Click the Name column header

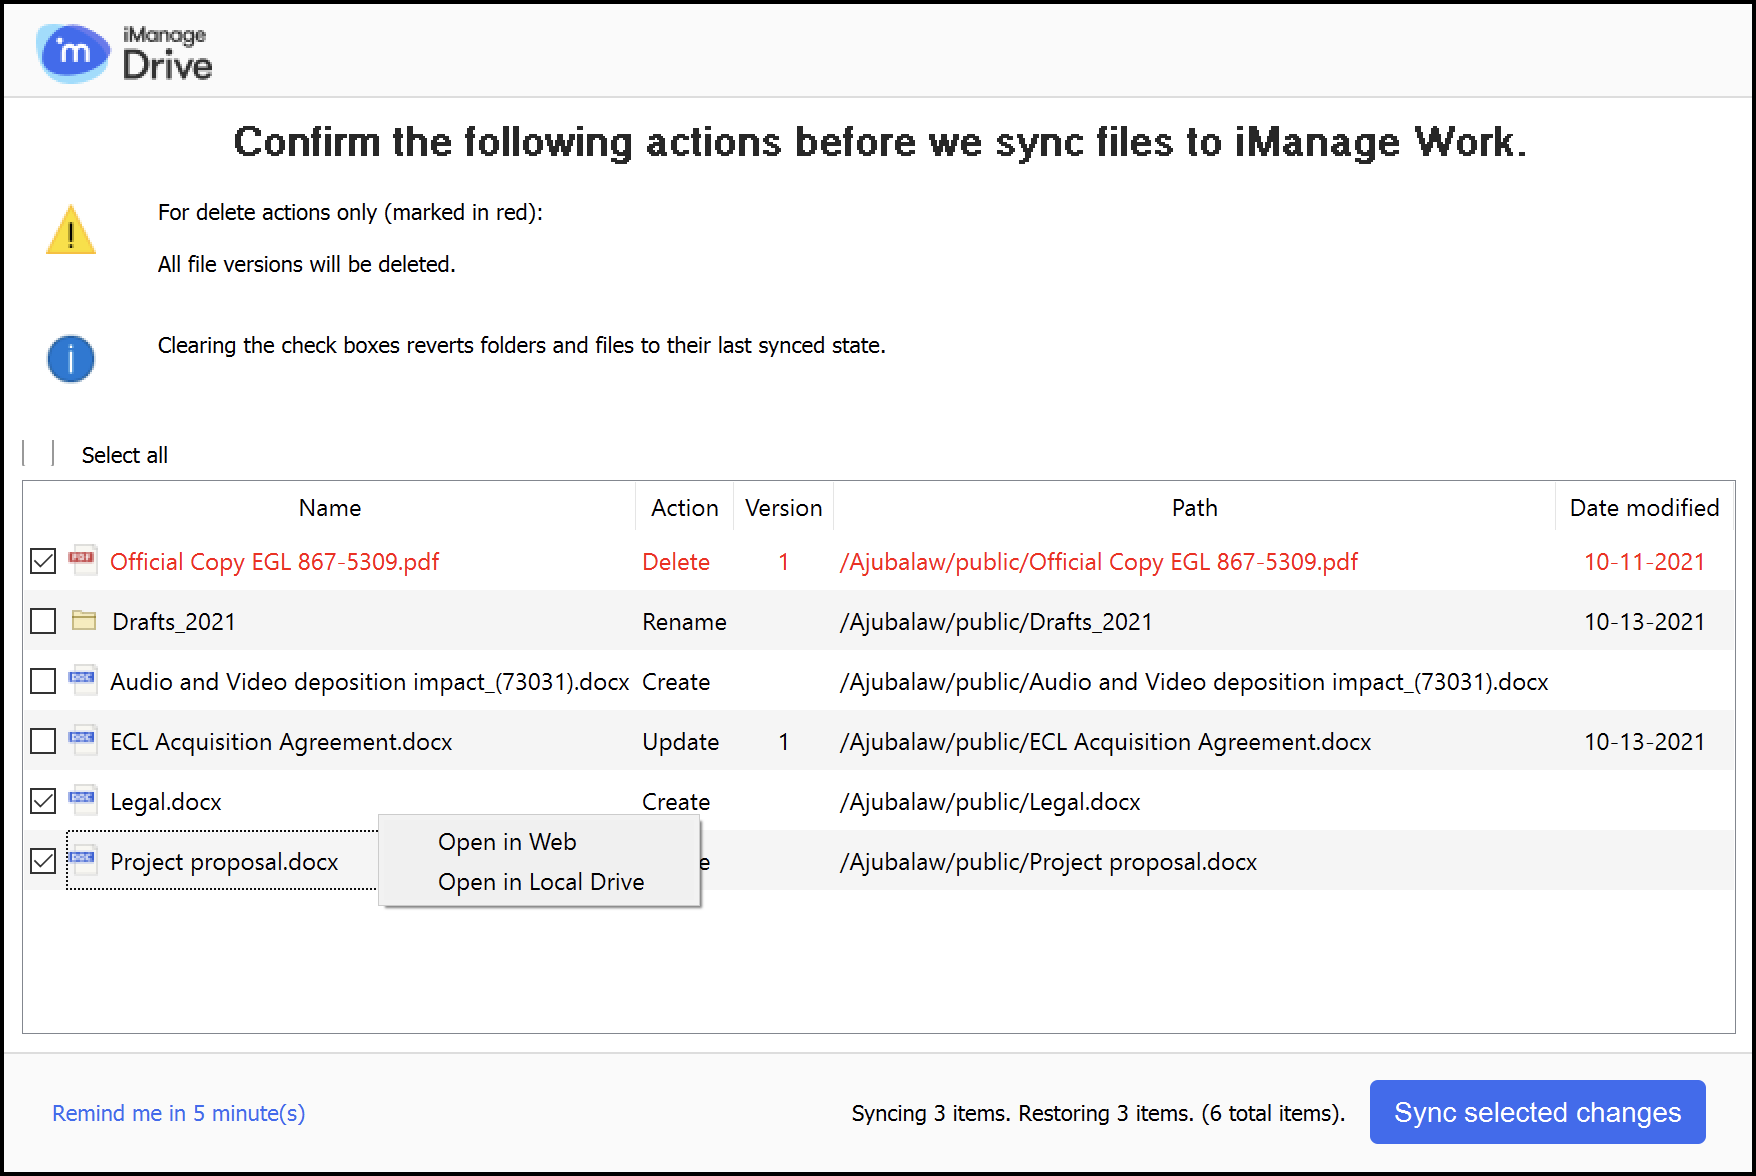330,508
